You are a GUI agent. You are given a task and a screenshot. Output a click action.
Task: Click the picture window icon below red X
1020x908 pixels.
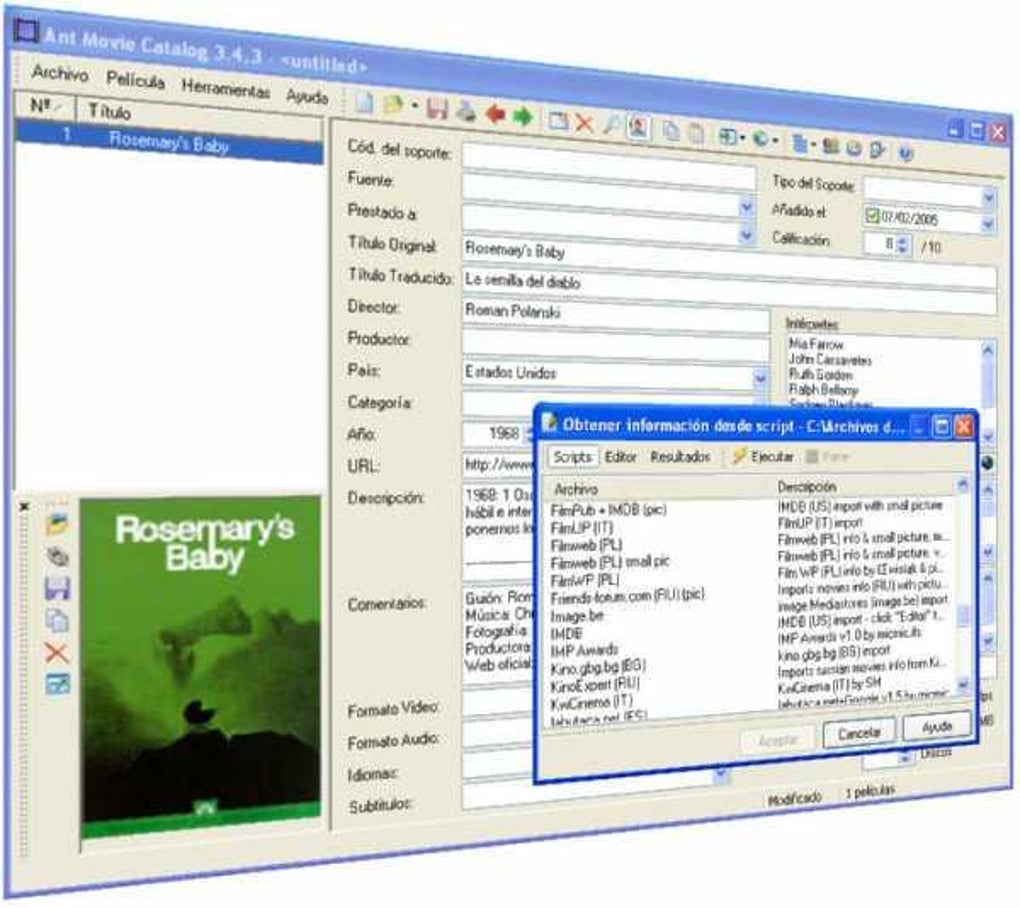[58, 684]
